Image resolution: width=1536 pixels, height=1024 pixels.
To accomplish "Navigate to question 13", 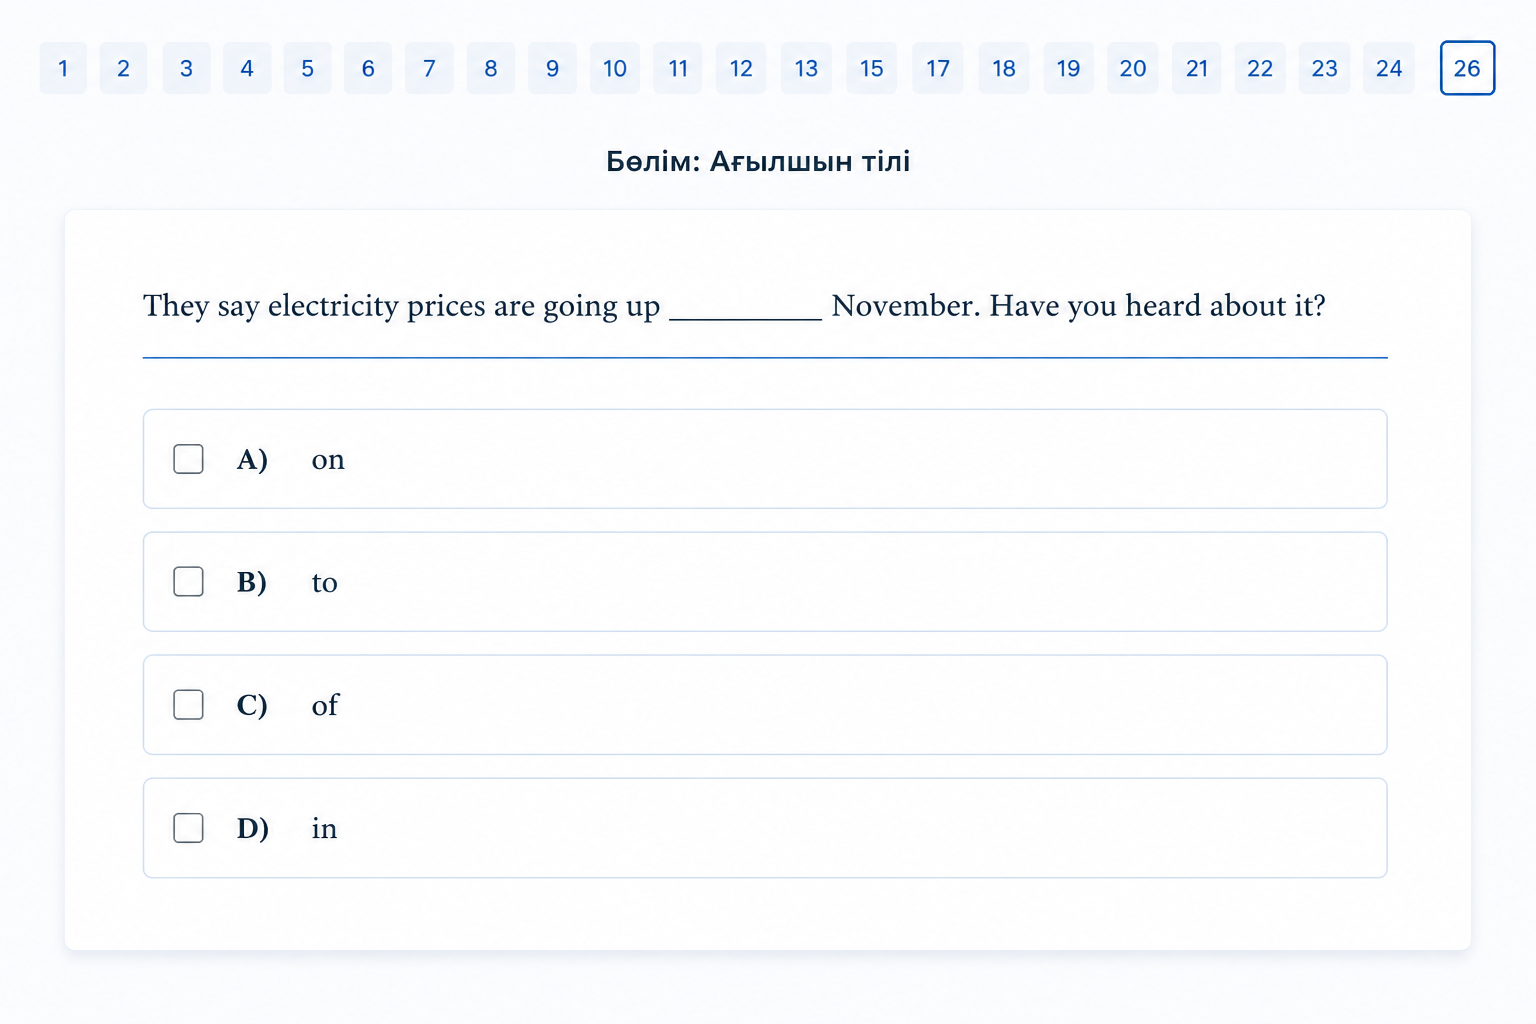I will (806, 68).
